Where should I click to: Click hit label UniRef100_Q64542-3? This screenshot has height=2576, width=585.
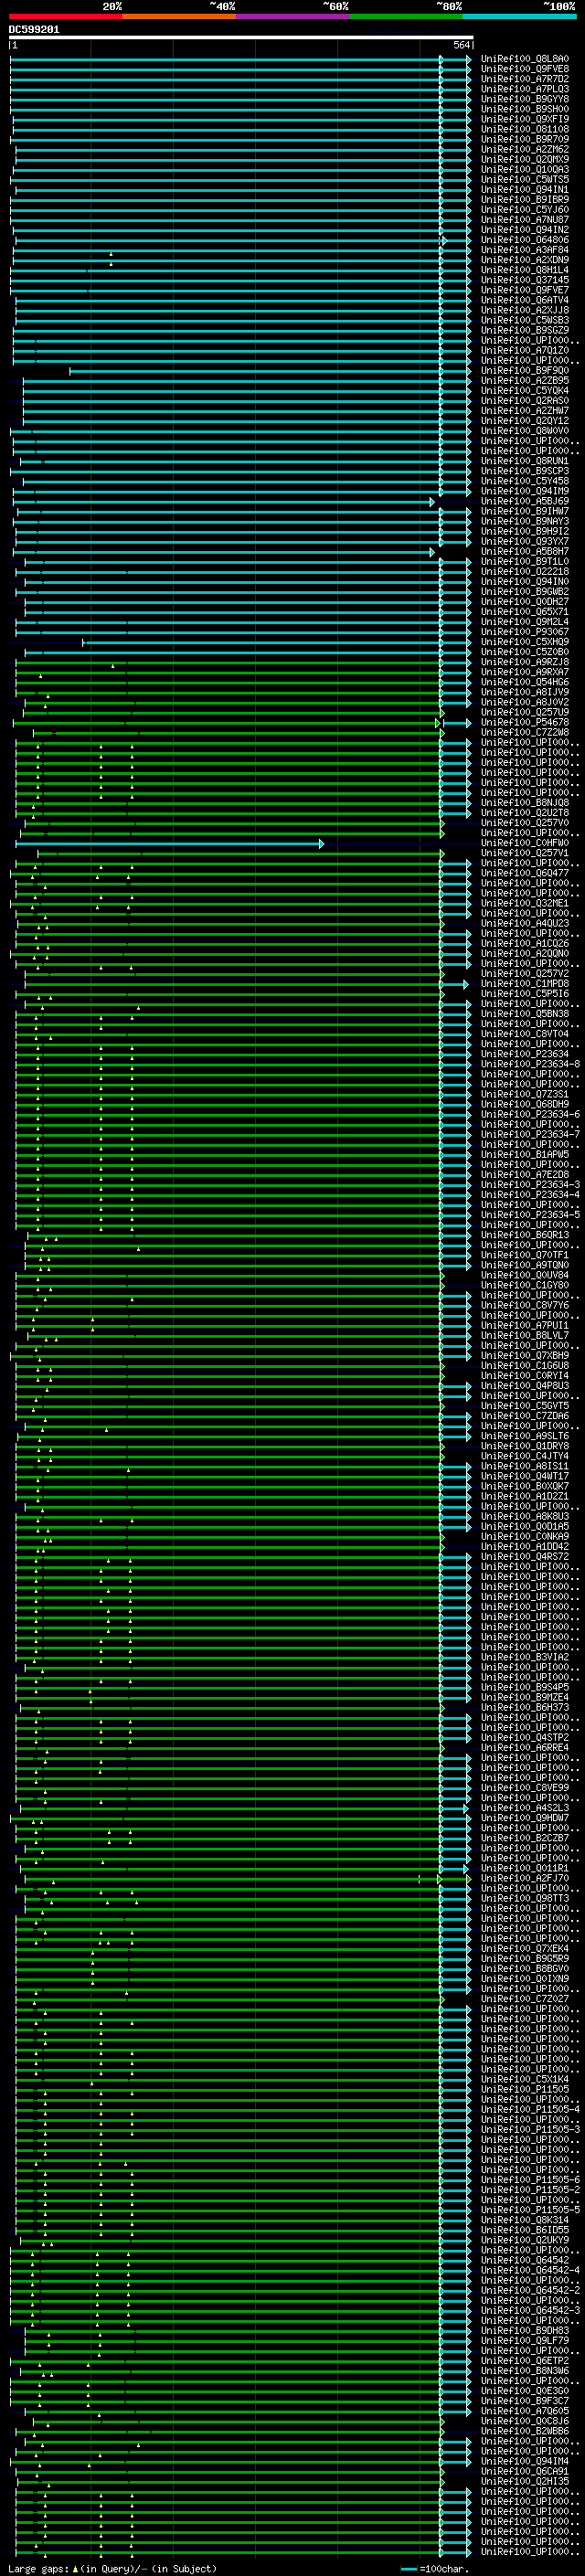[x=530, y=2310]
